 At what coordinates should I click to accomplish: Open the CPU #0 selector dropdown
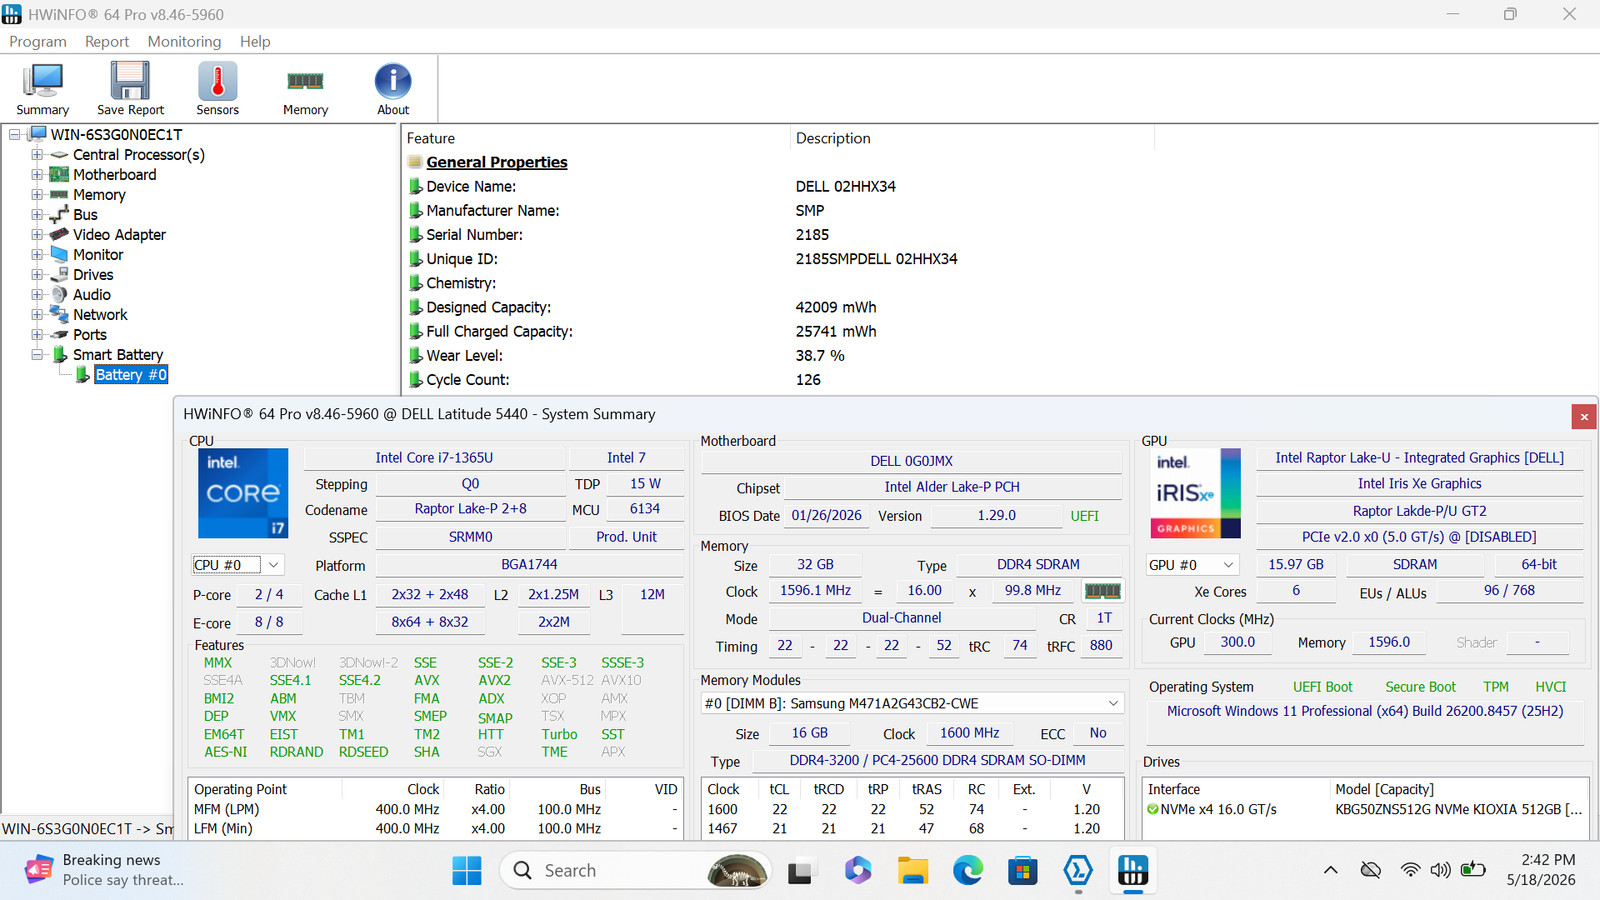pyautogui.click(x=238, y=565)
